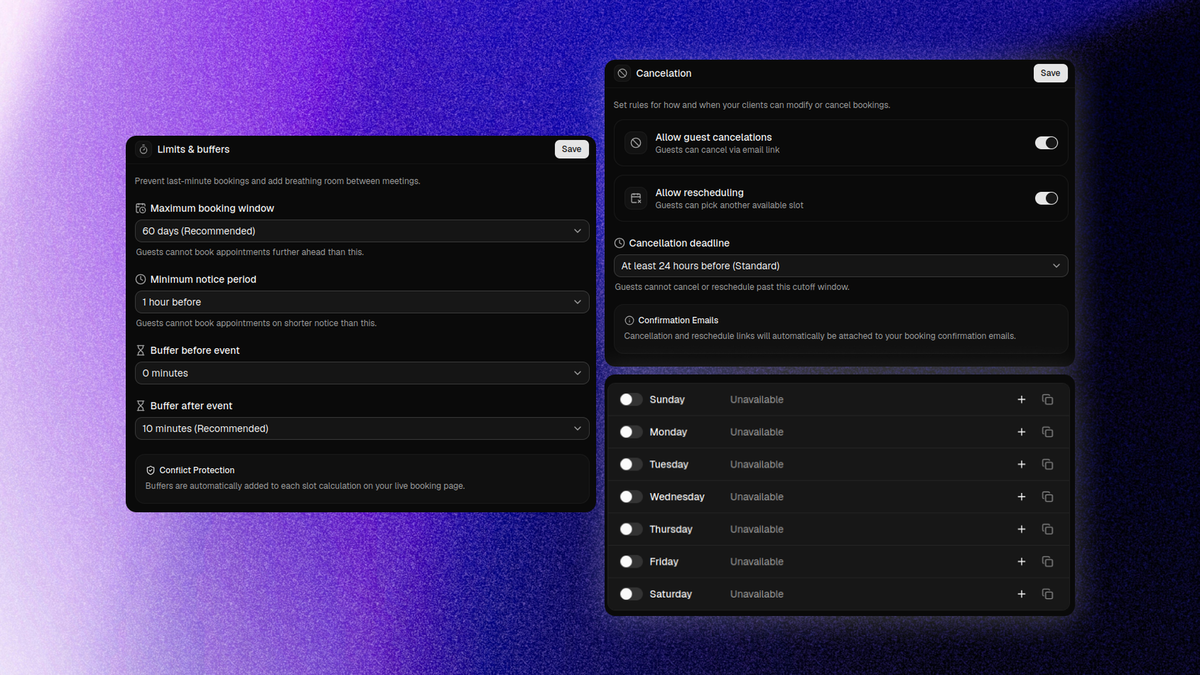This screenshot has width=1200, height=675.
Task: Select the Buffer before event field
Action: pyautogui.click(x=362, y=373)
